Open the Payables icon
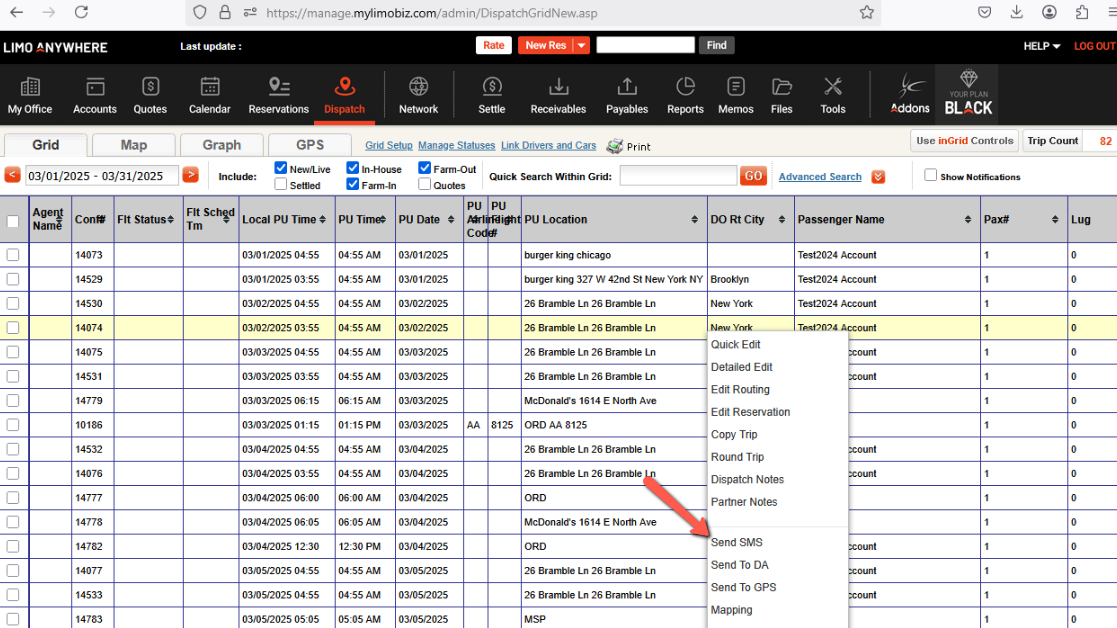This screenshot has width=1117, height=628. tap(627, 87)
